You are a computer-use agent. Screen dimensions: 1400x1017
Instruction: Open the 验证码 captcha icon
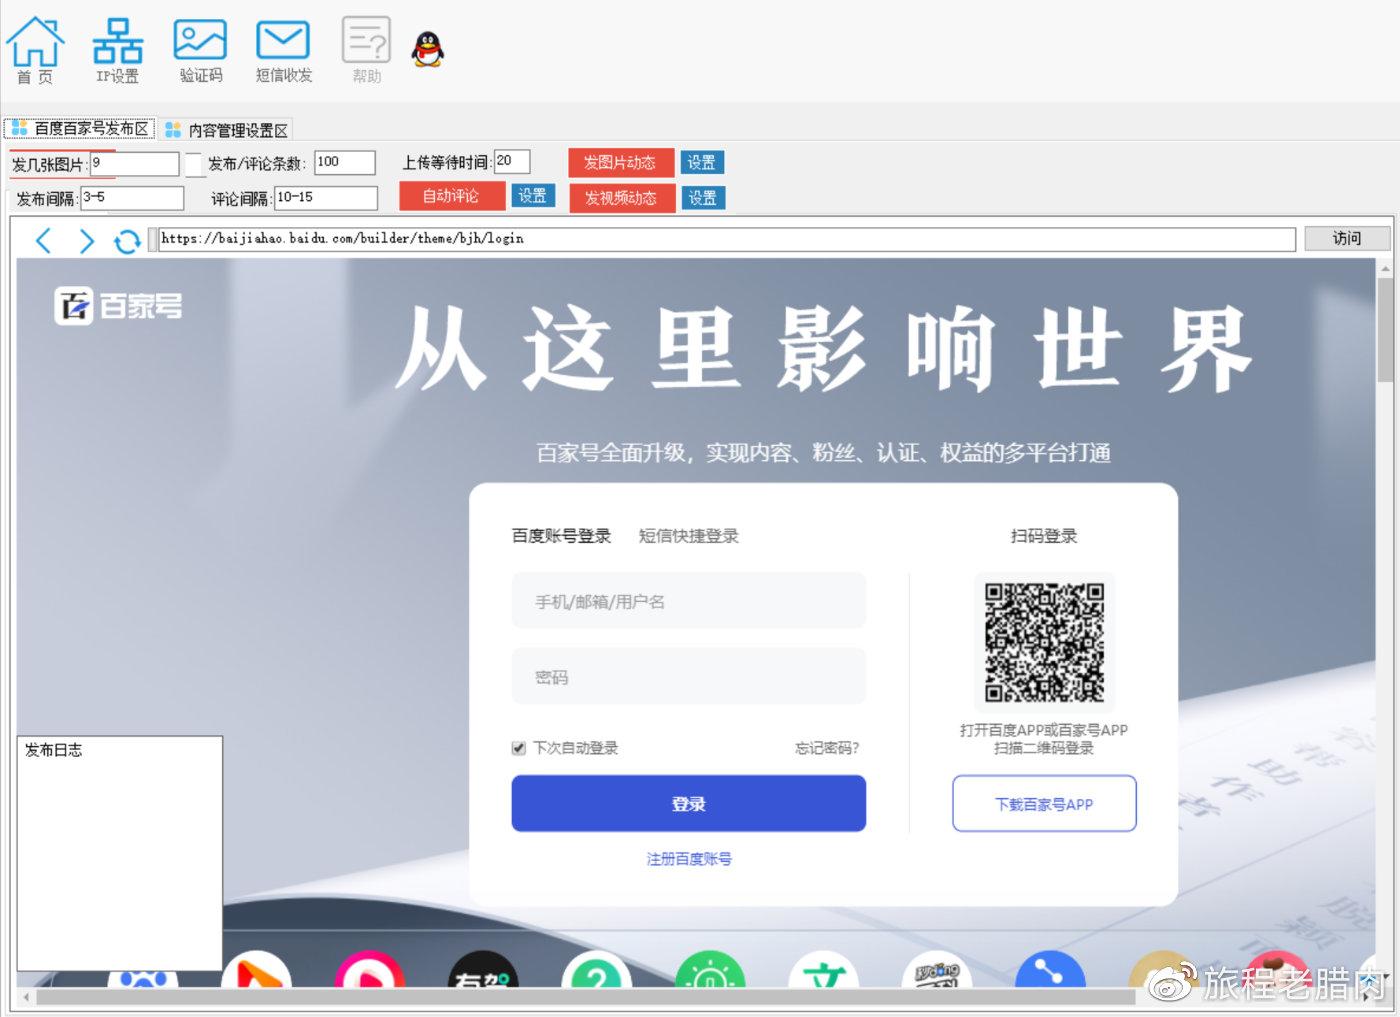200,49
